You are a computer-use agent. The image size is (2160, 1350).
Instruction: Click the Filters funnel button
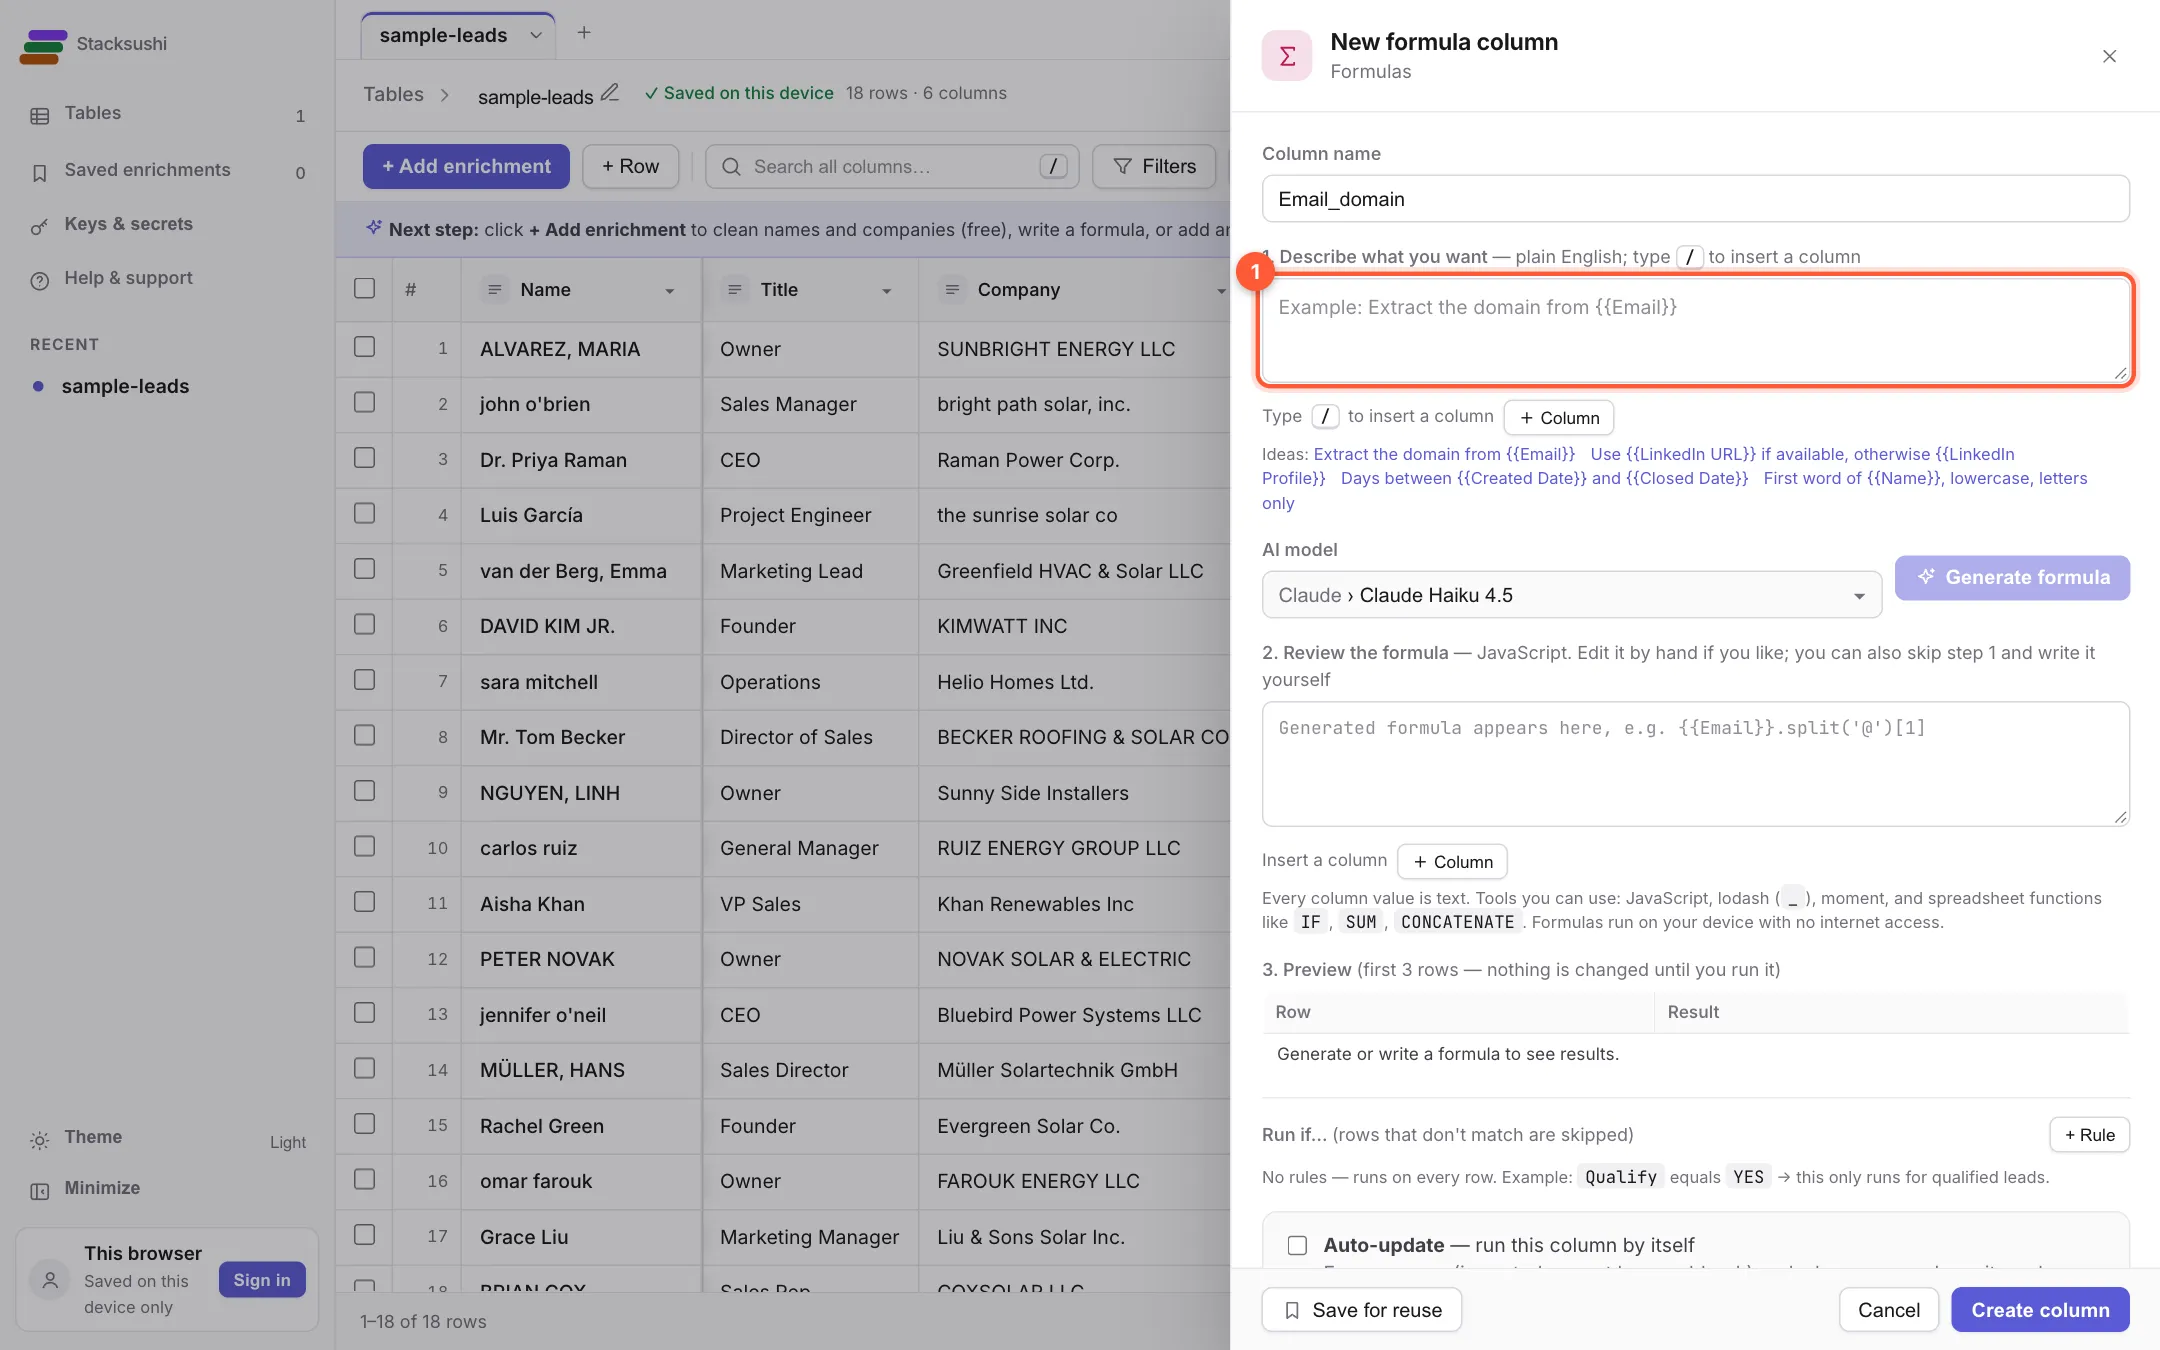1154,166
